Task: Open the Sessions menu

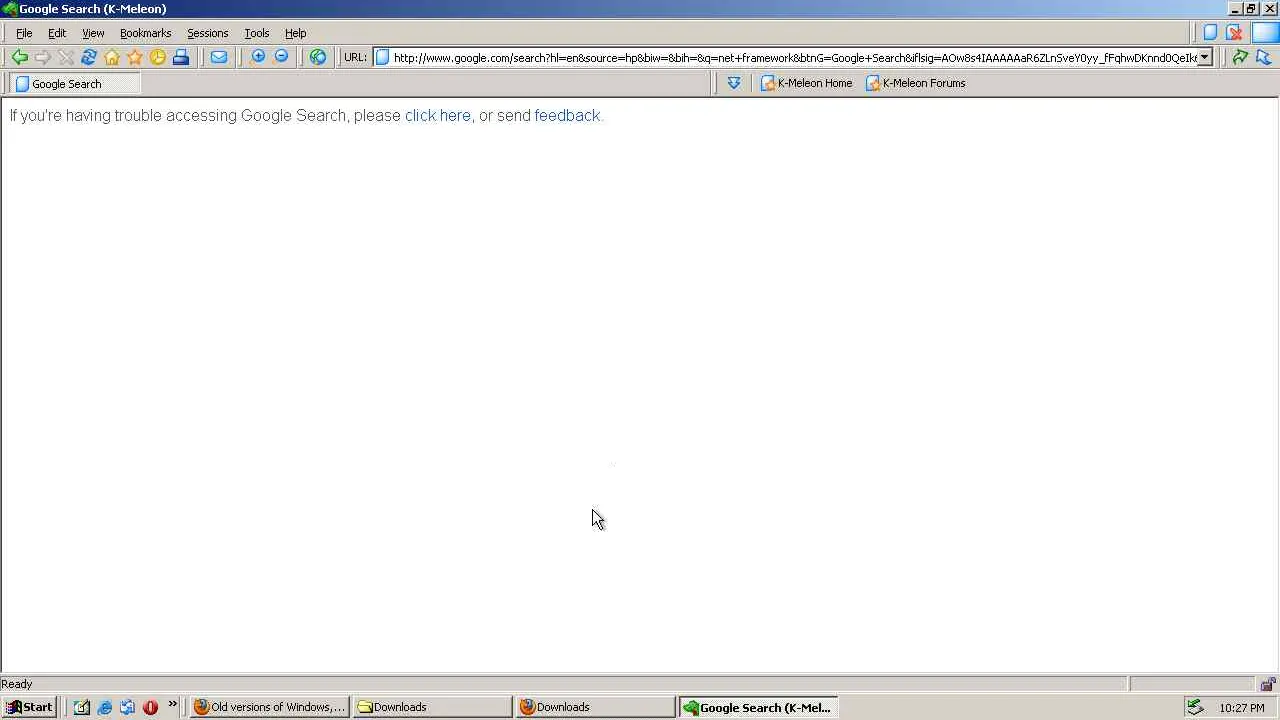Action: [207, 33]
